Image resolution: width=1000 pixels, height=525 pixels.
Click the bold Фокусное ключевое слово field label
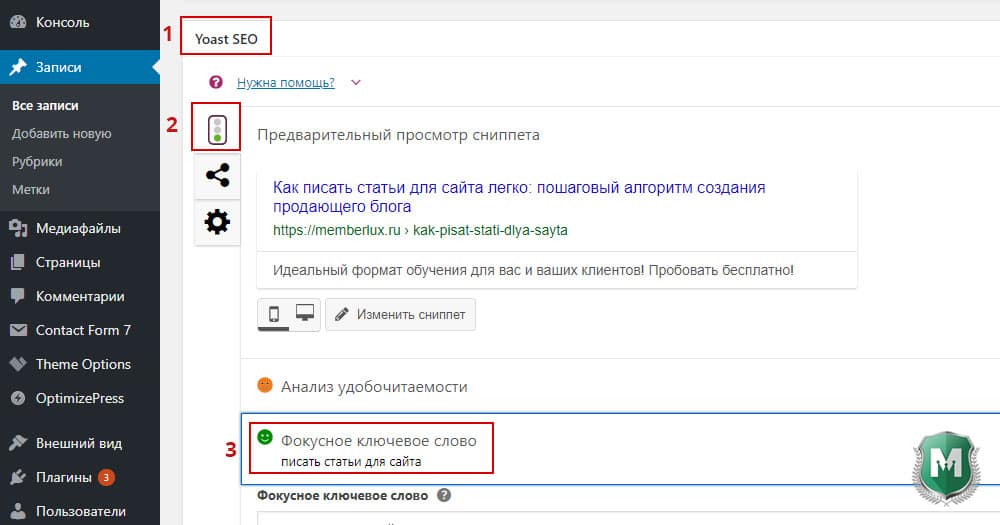tap(342, 496)
